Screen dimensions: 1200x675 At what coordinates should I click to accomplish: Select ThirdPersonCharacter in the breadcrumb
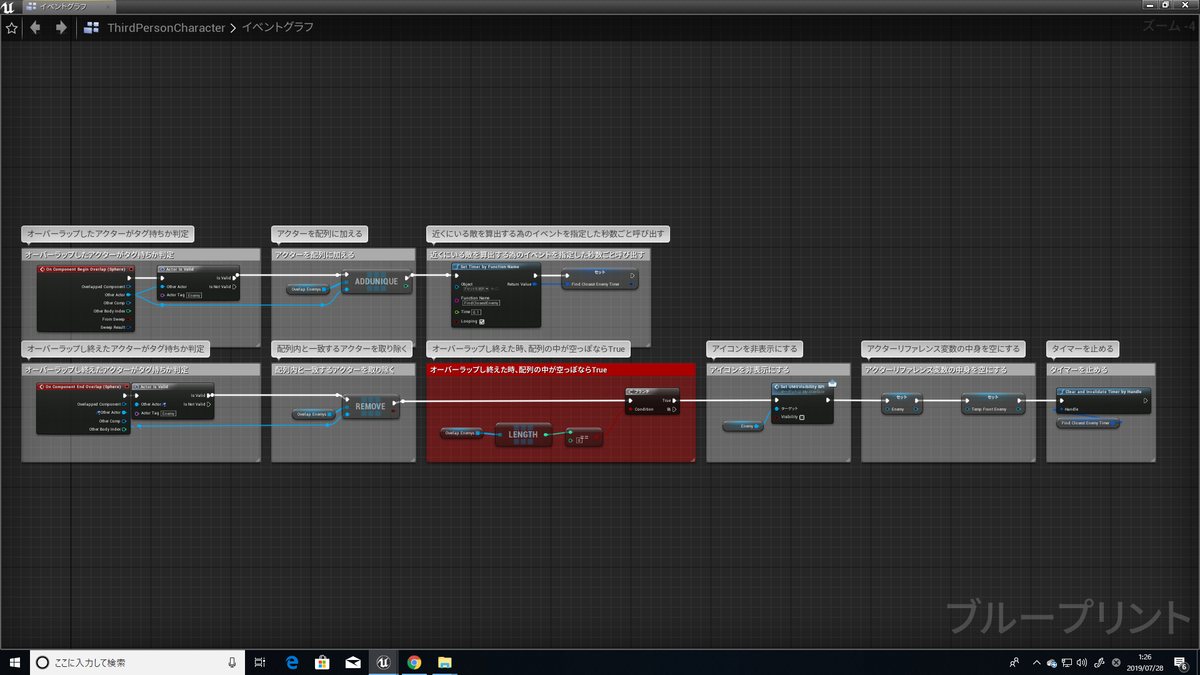click(166, 28)
